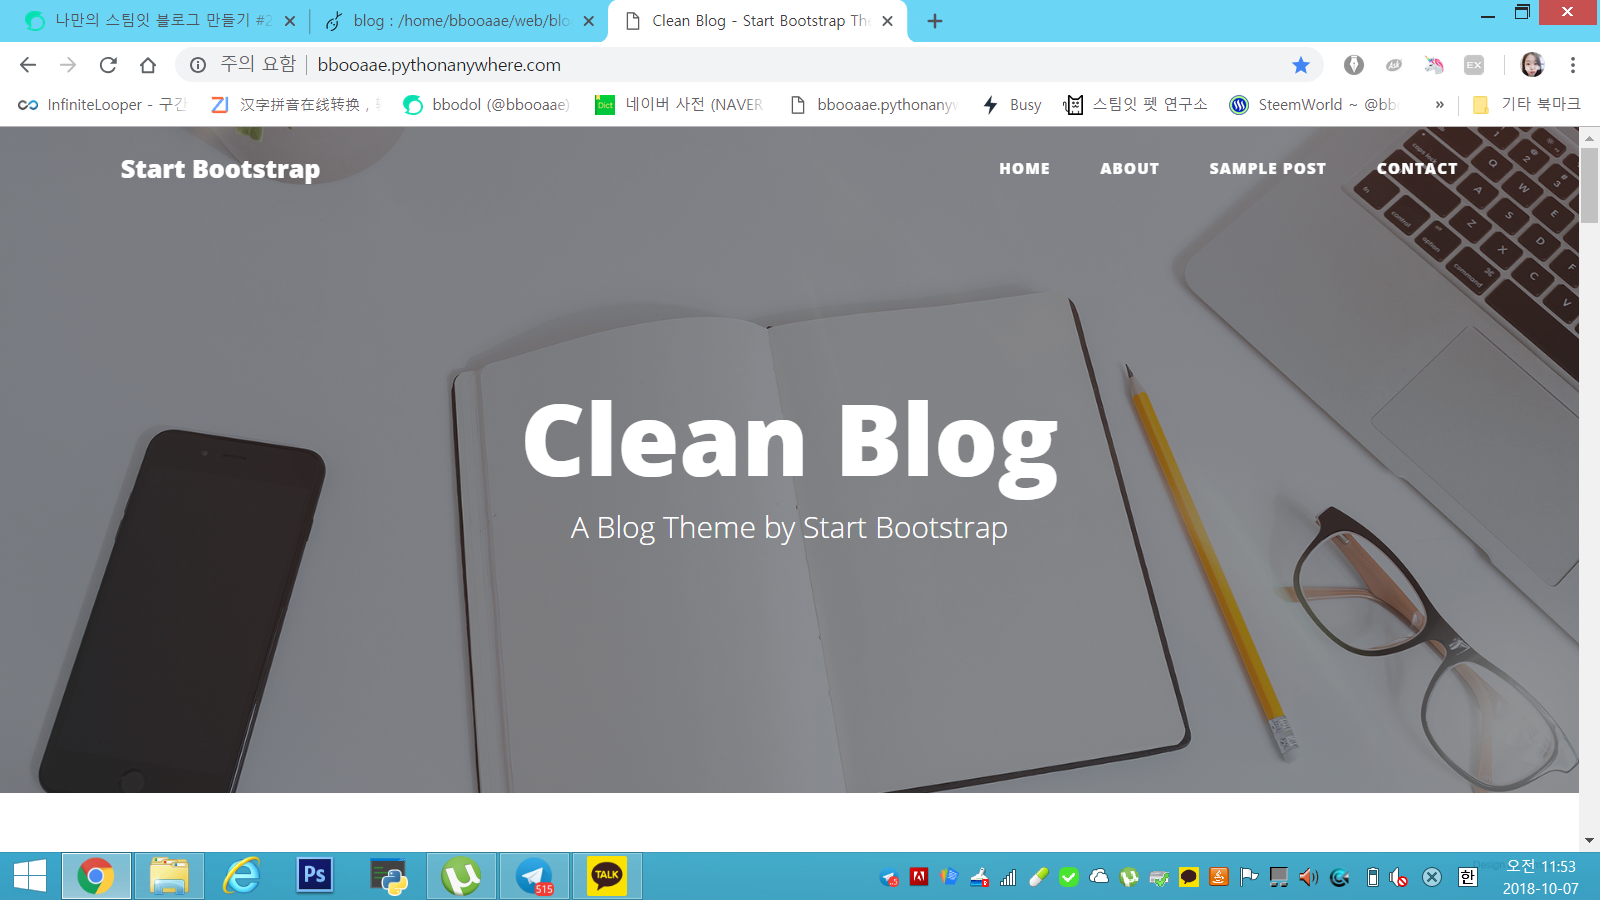Launch Internet Explorer from the taskbar

click(x=242, y=876)
